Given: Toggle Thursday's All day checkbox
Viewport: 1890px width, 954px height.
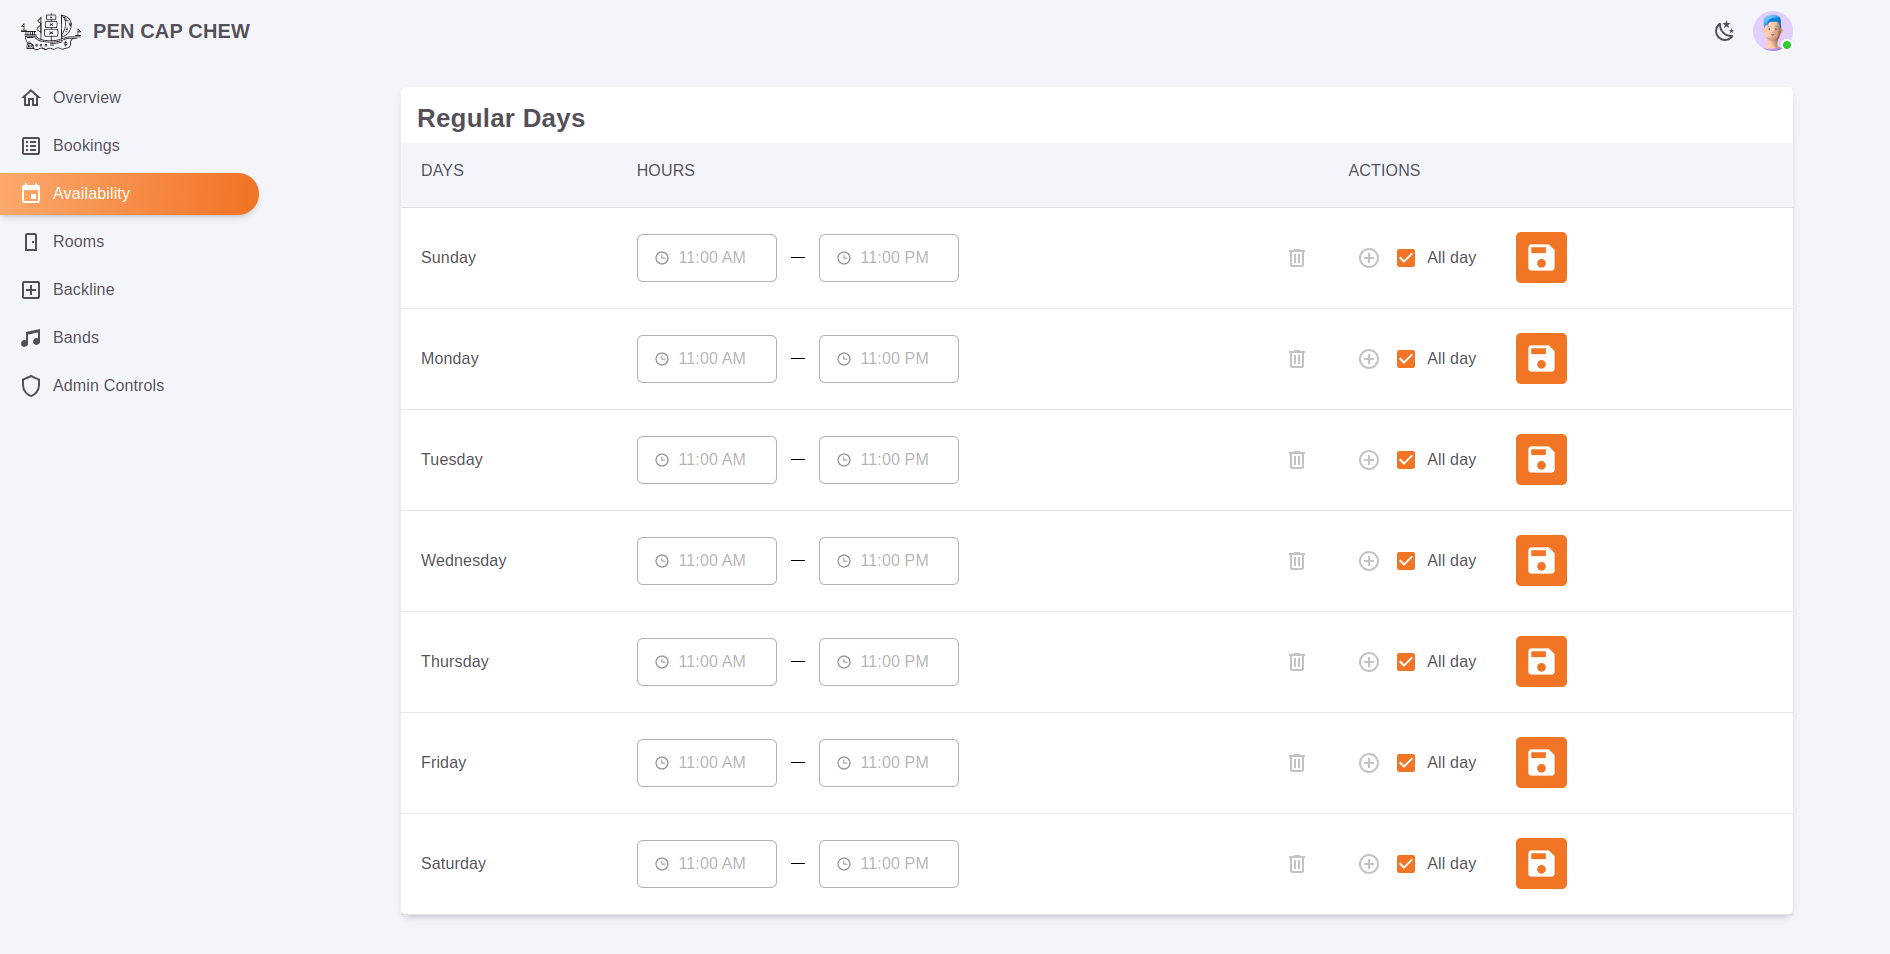Looking at the screenshot, I should (x=1406, y=662).
